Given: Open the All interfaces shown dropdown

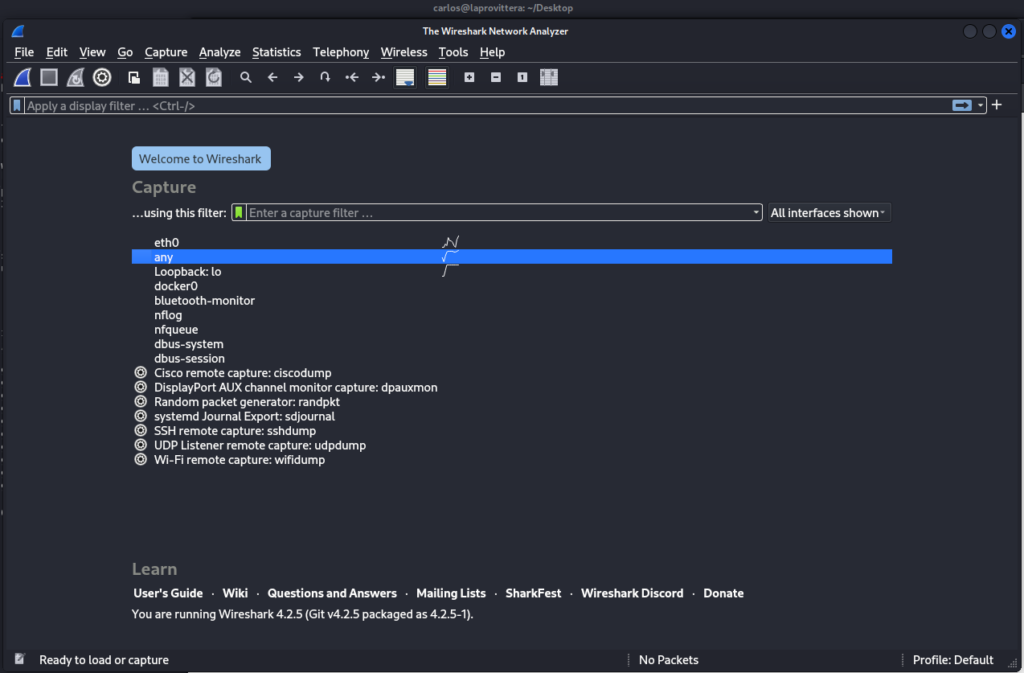Looking at the screenshot, I should [828, 213].
